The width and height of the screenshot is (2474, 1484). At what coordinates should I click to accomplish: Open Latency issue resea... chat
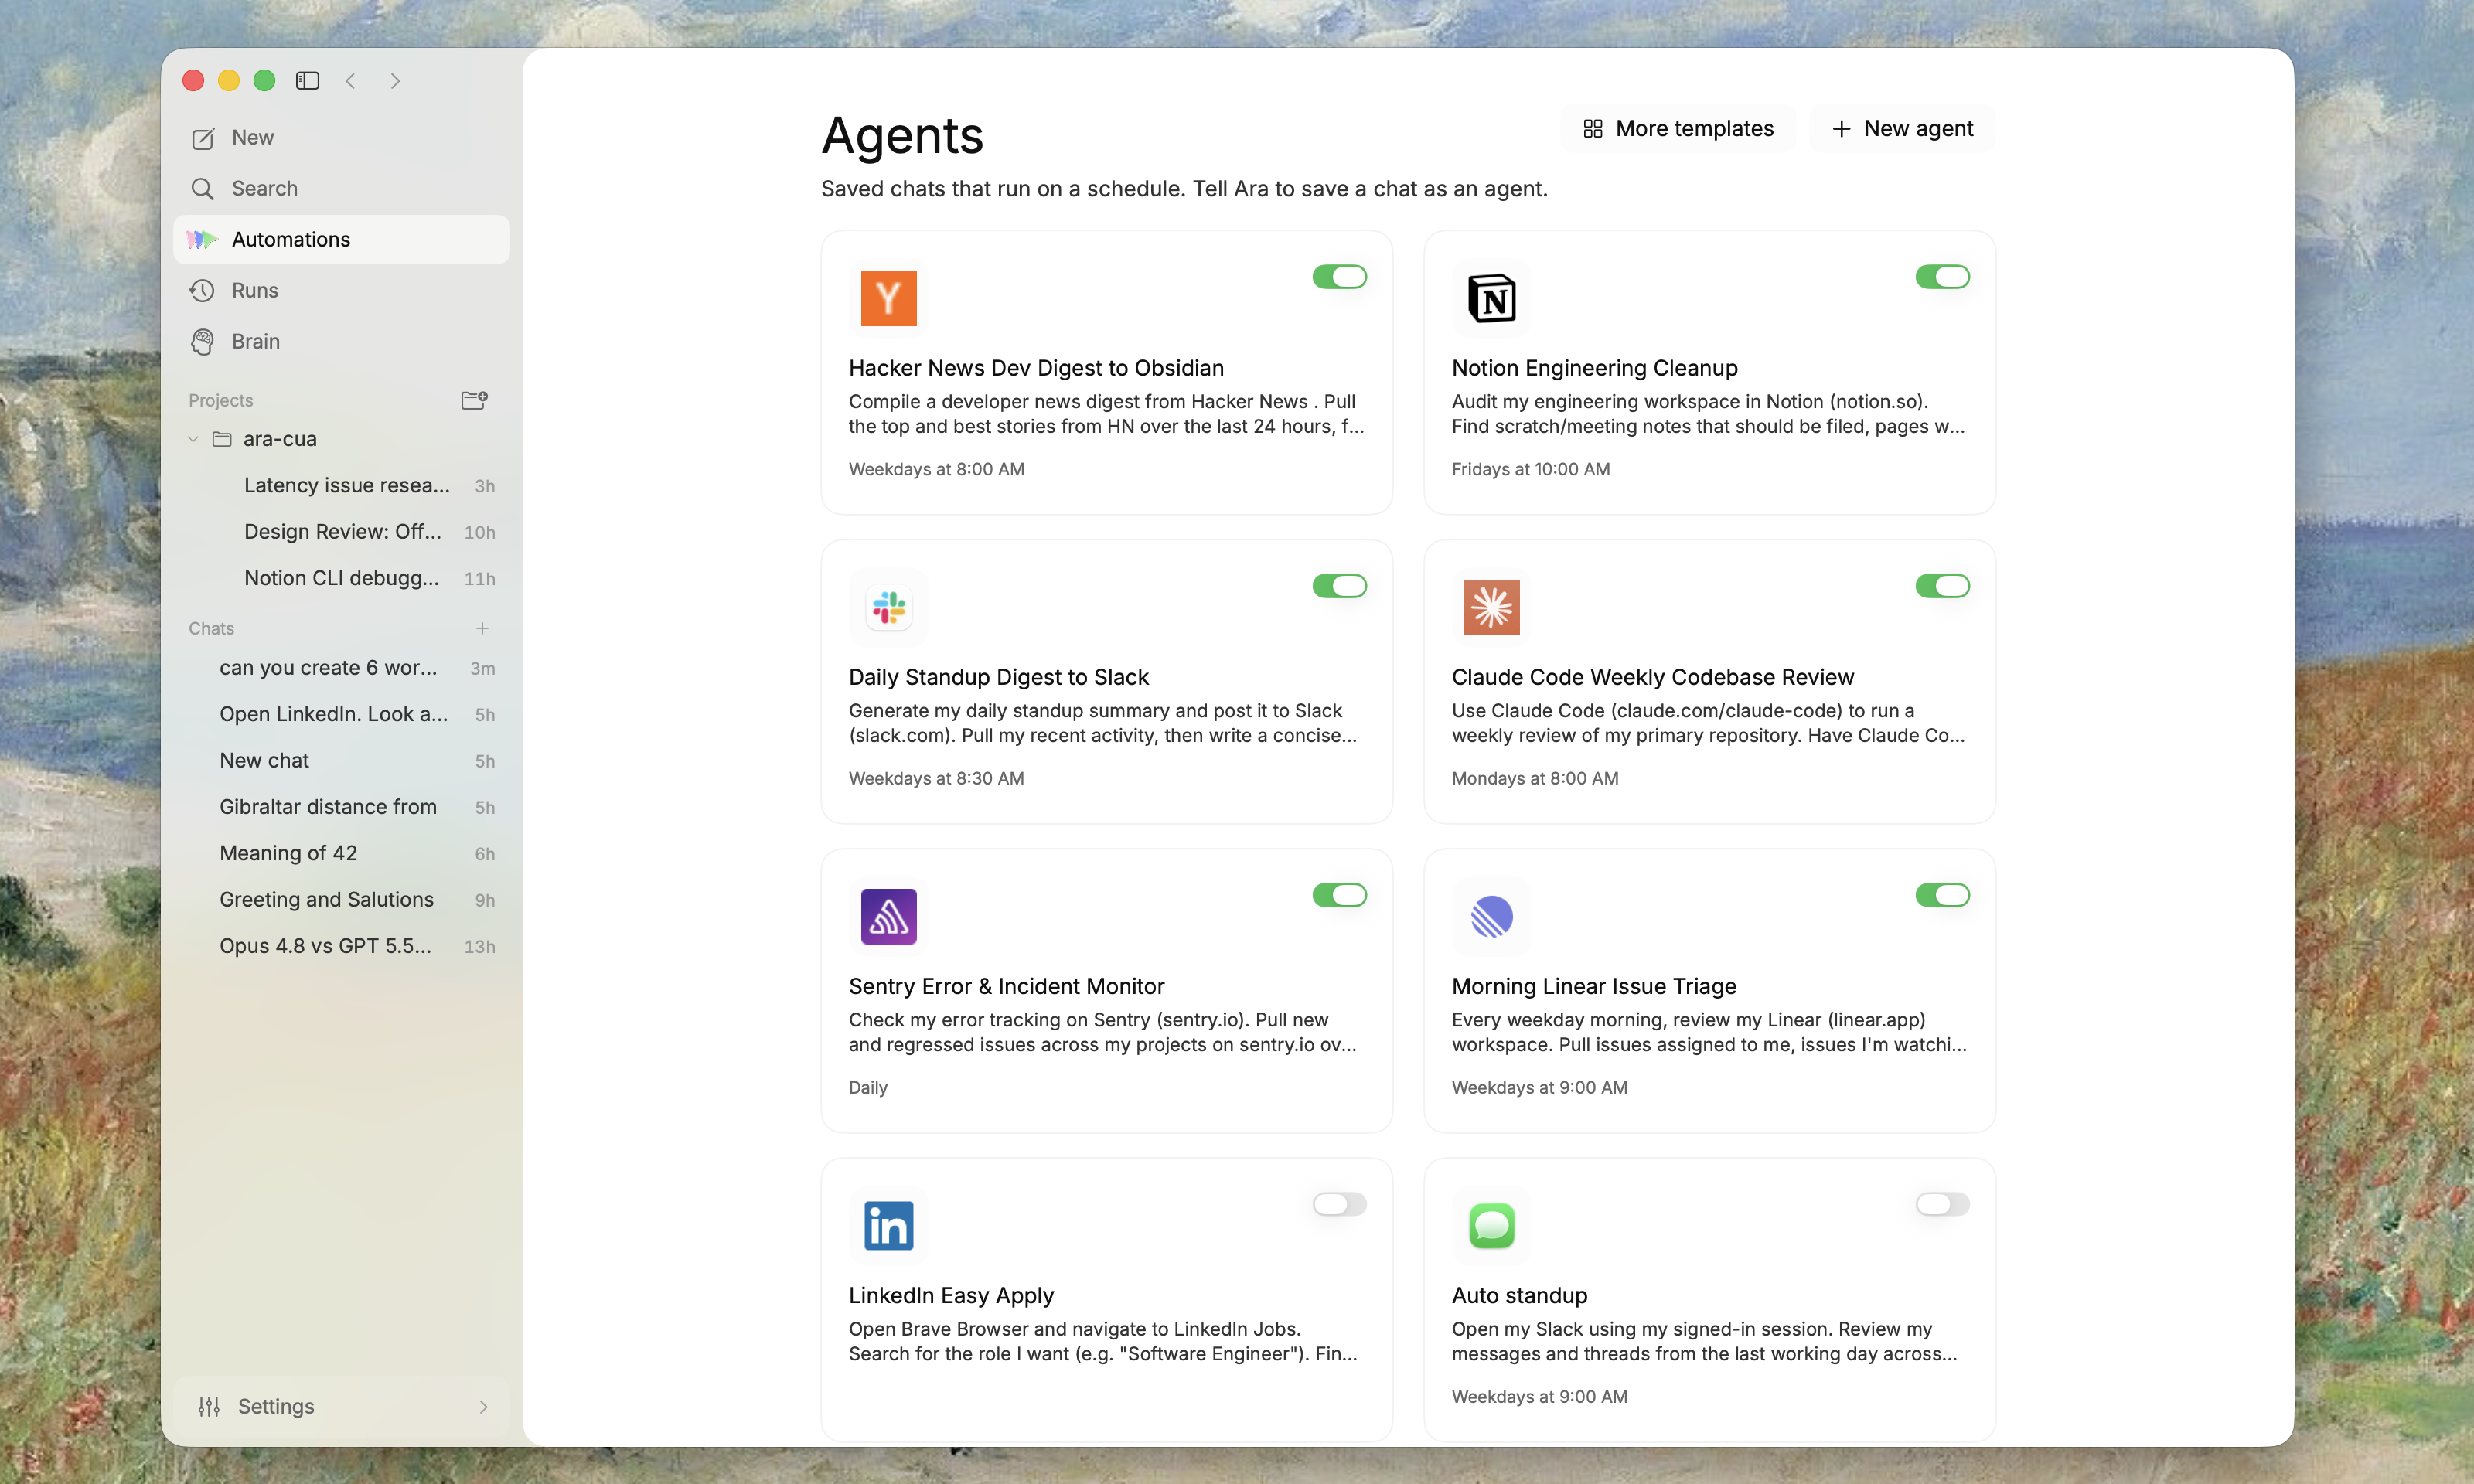(341, 485)
